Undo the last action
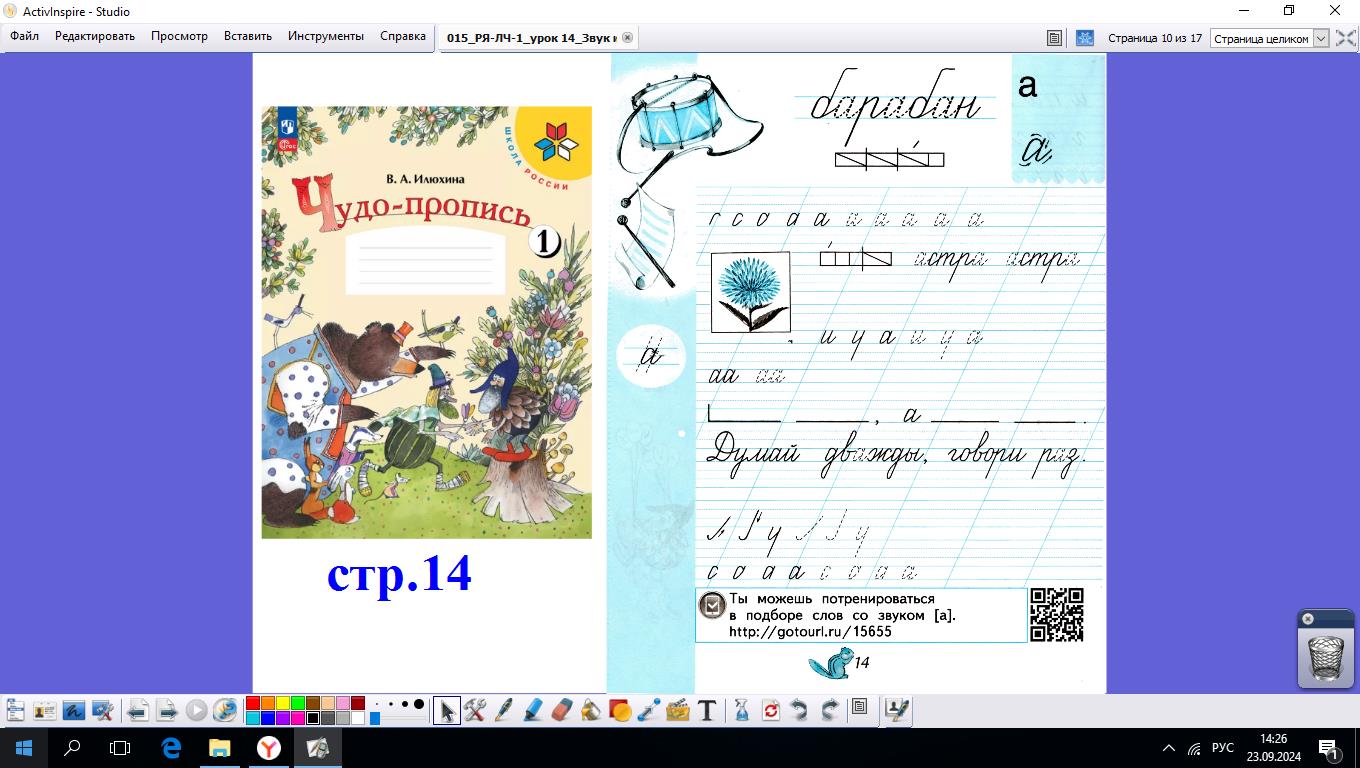This screenshot has height=768, width=1360. [x=800, y=710]
